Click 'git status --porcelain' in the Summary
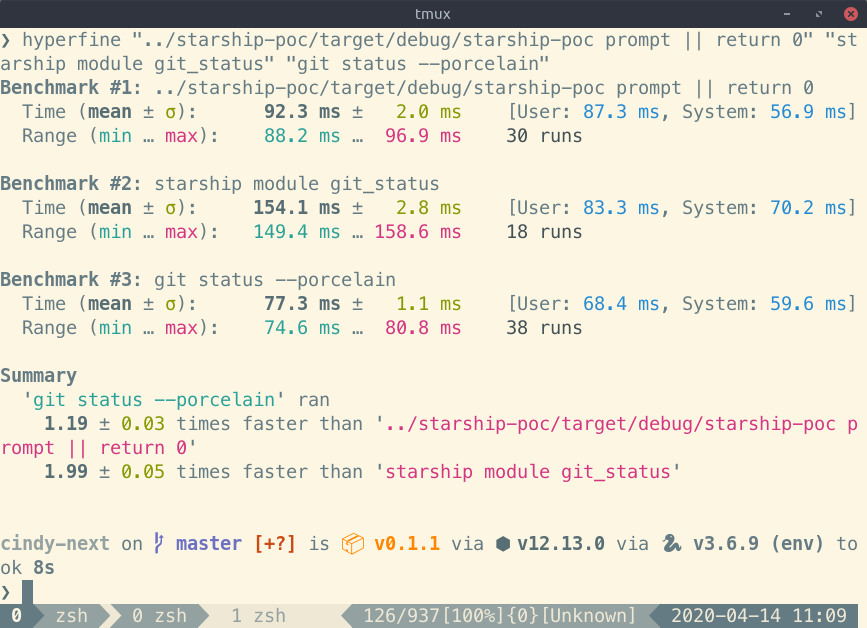Viewport: 867px width, 628px height. (x=153, y=400)
